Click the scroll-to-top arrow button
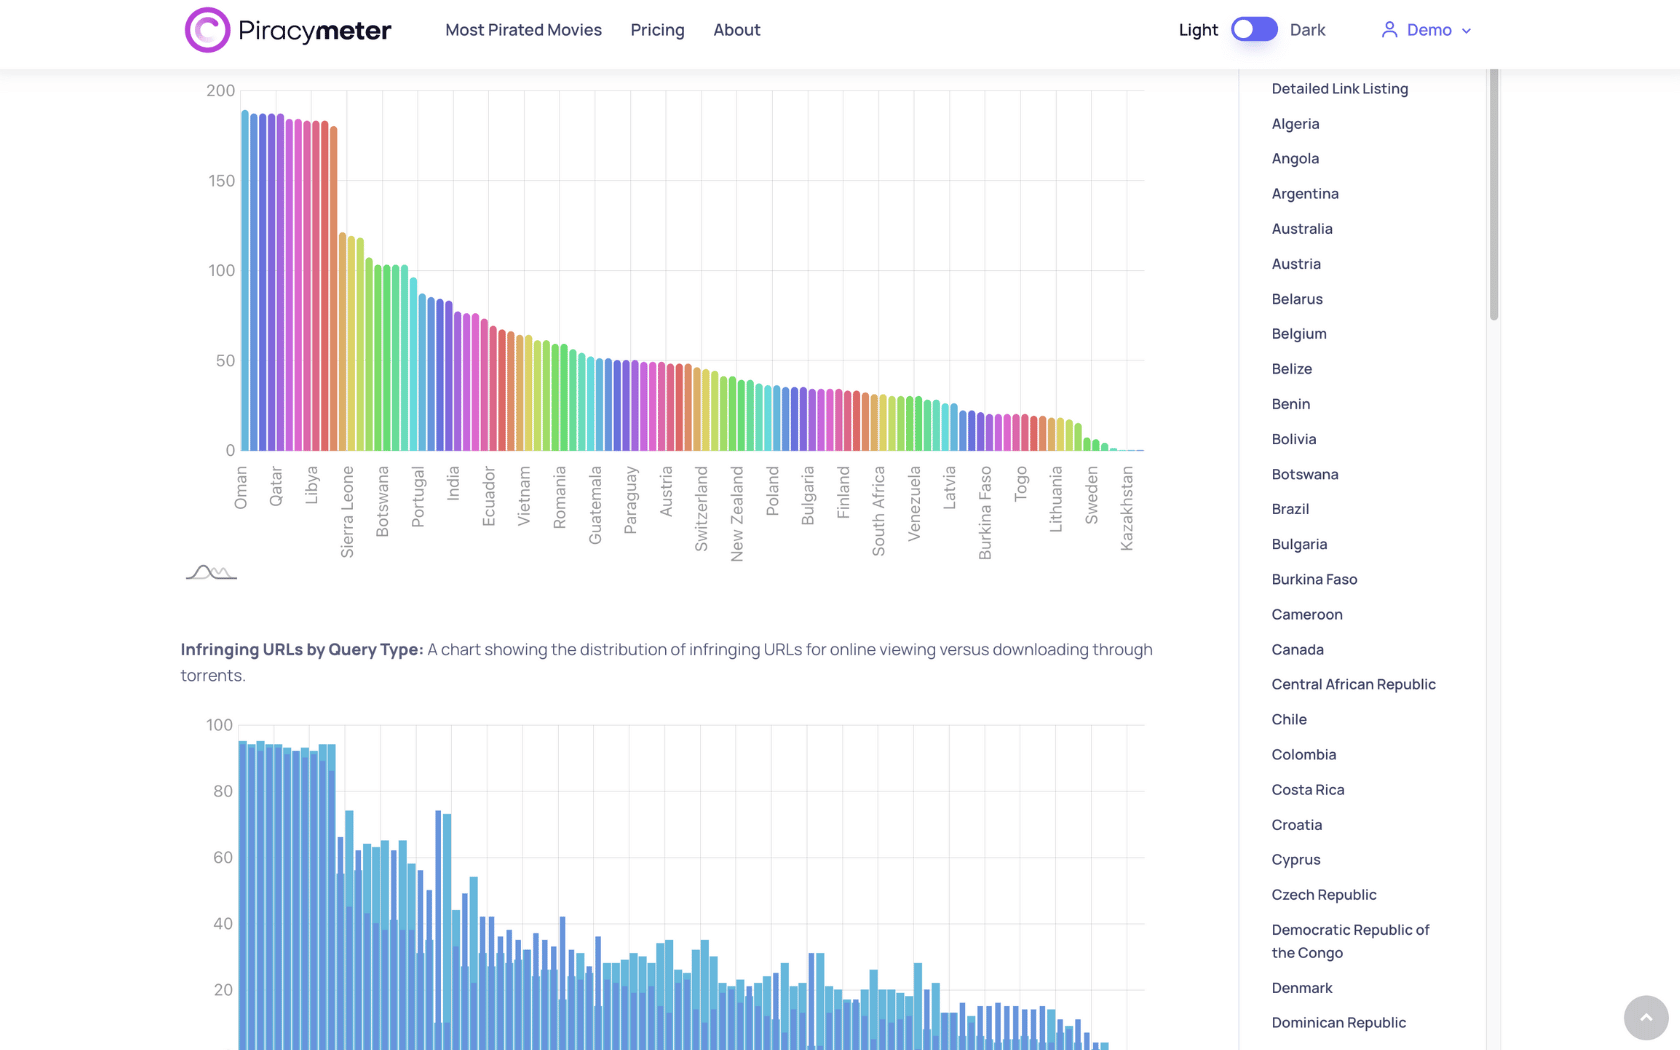 [x=1646, y=1018]
